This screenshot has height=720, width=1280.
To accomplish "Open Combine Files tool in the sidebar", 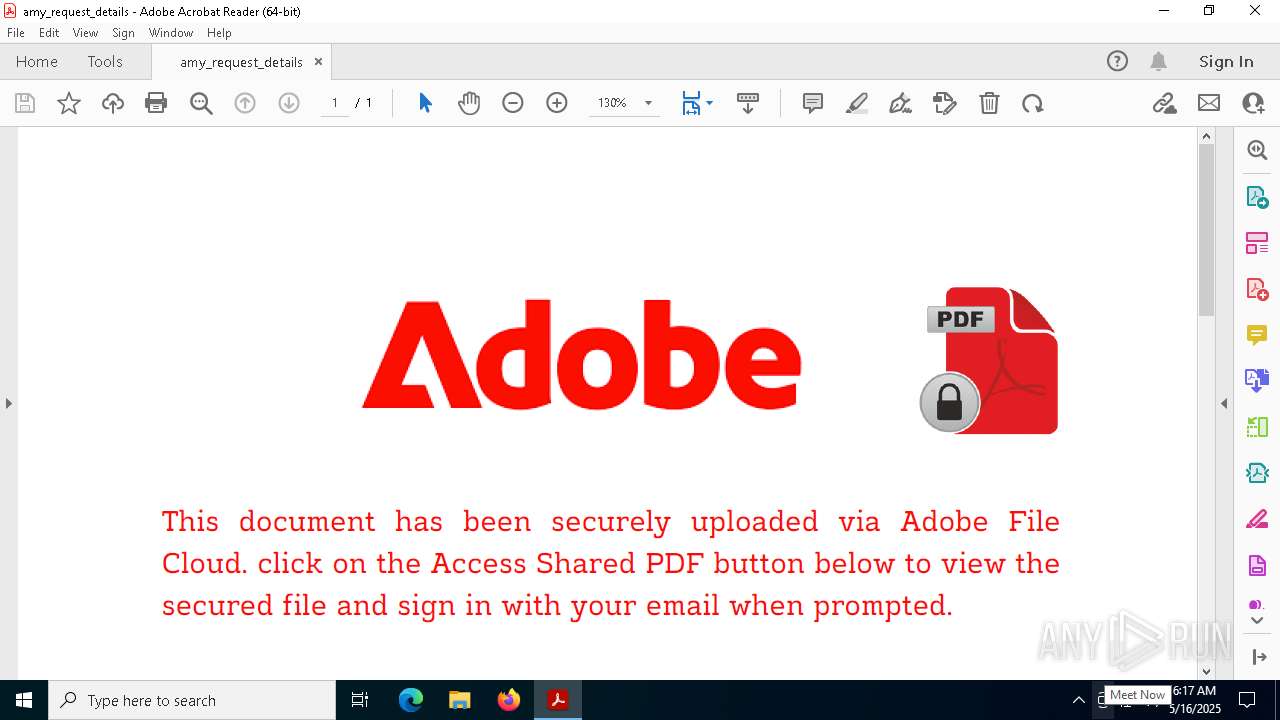I will tap(1257, 380).
